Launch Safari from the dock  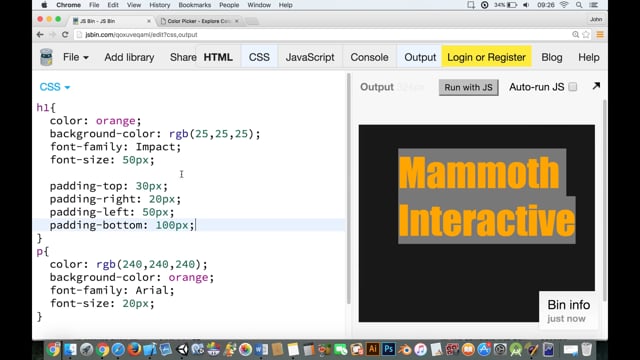(x=118, y=349)
